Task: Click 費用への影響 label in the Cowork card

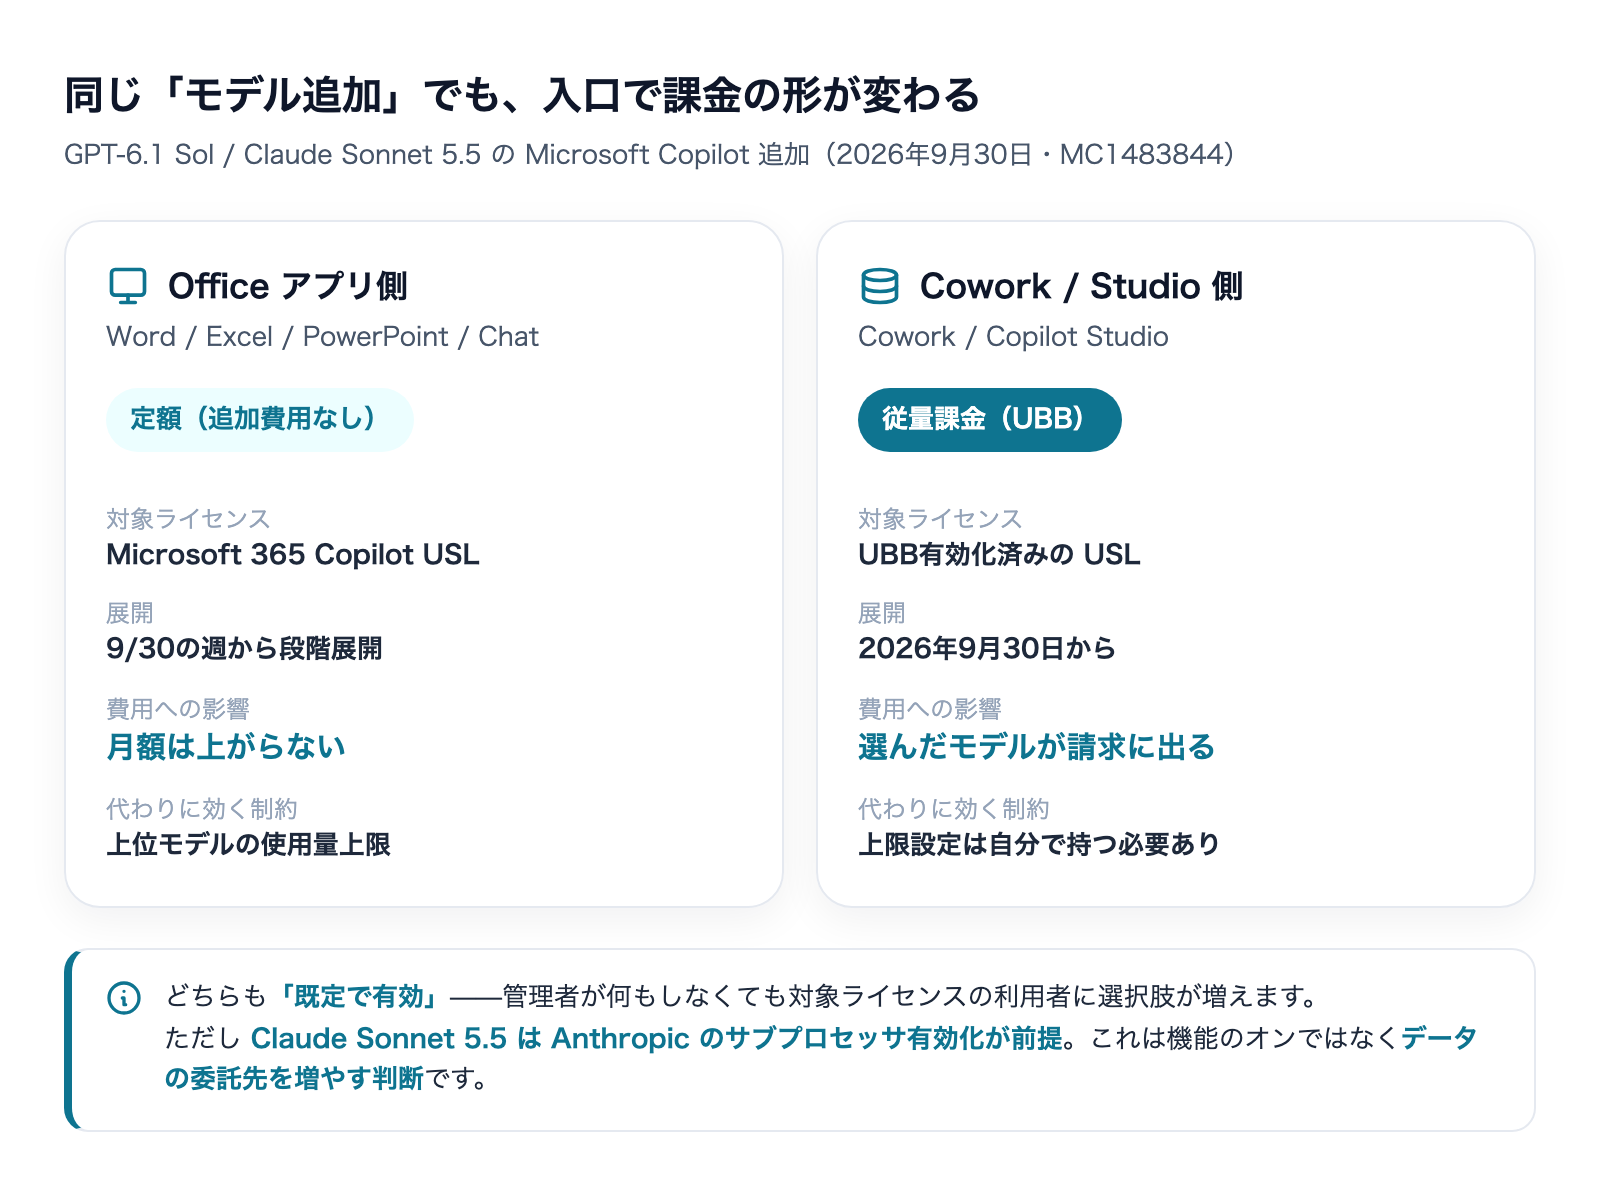Action: [x=930, y=709]
